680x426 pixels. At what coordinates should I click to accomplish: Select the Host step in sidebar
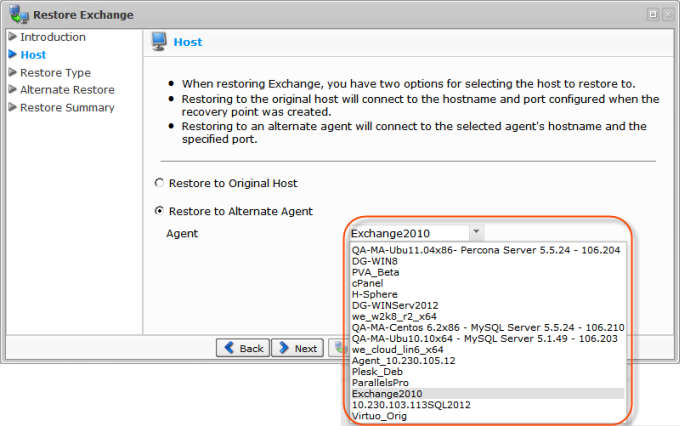click(x=33, y=55)
